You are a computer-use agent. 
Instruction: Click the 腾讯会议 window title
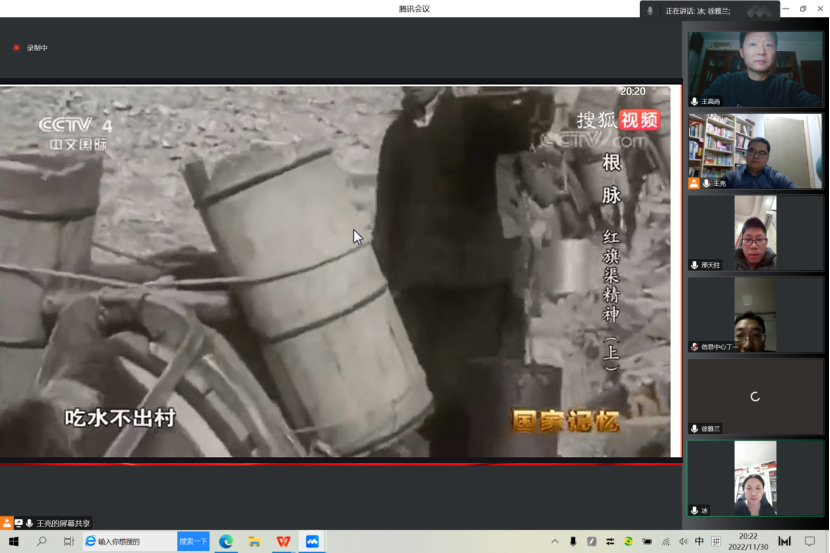(414, 9)
